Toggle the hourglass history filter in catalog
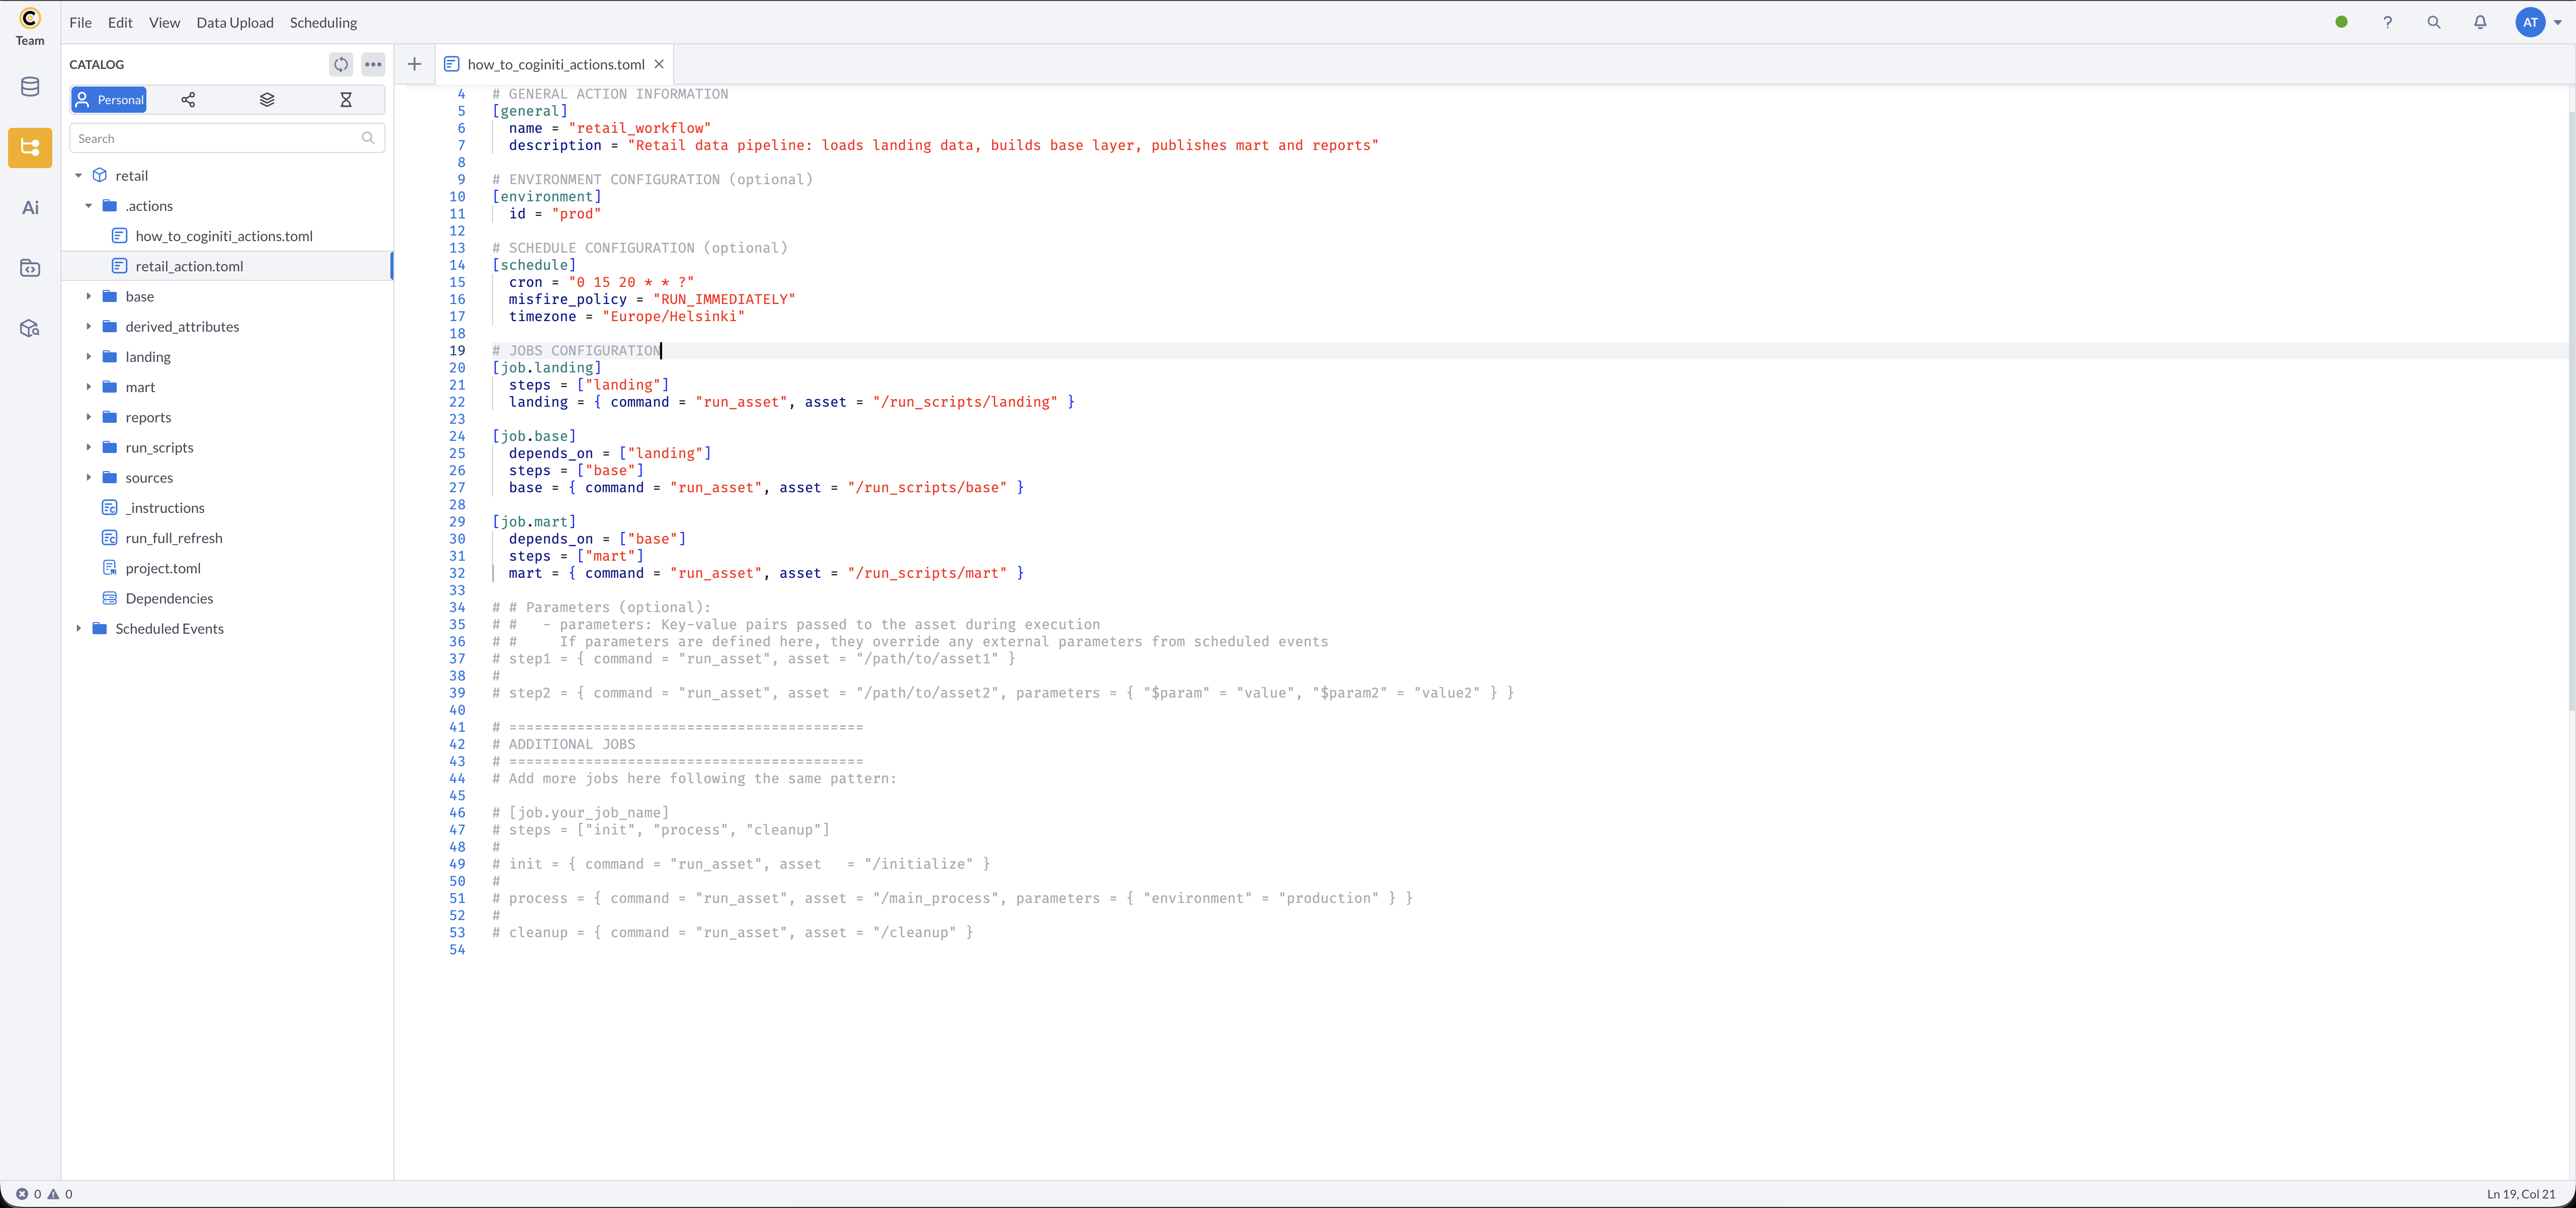Screen dimensions: 2576x1208 pos(346,100)
